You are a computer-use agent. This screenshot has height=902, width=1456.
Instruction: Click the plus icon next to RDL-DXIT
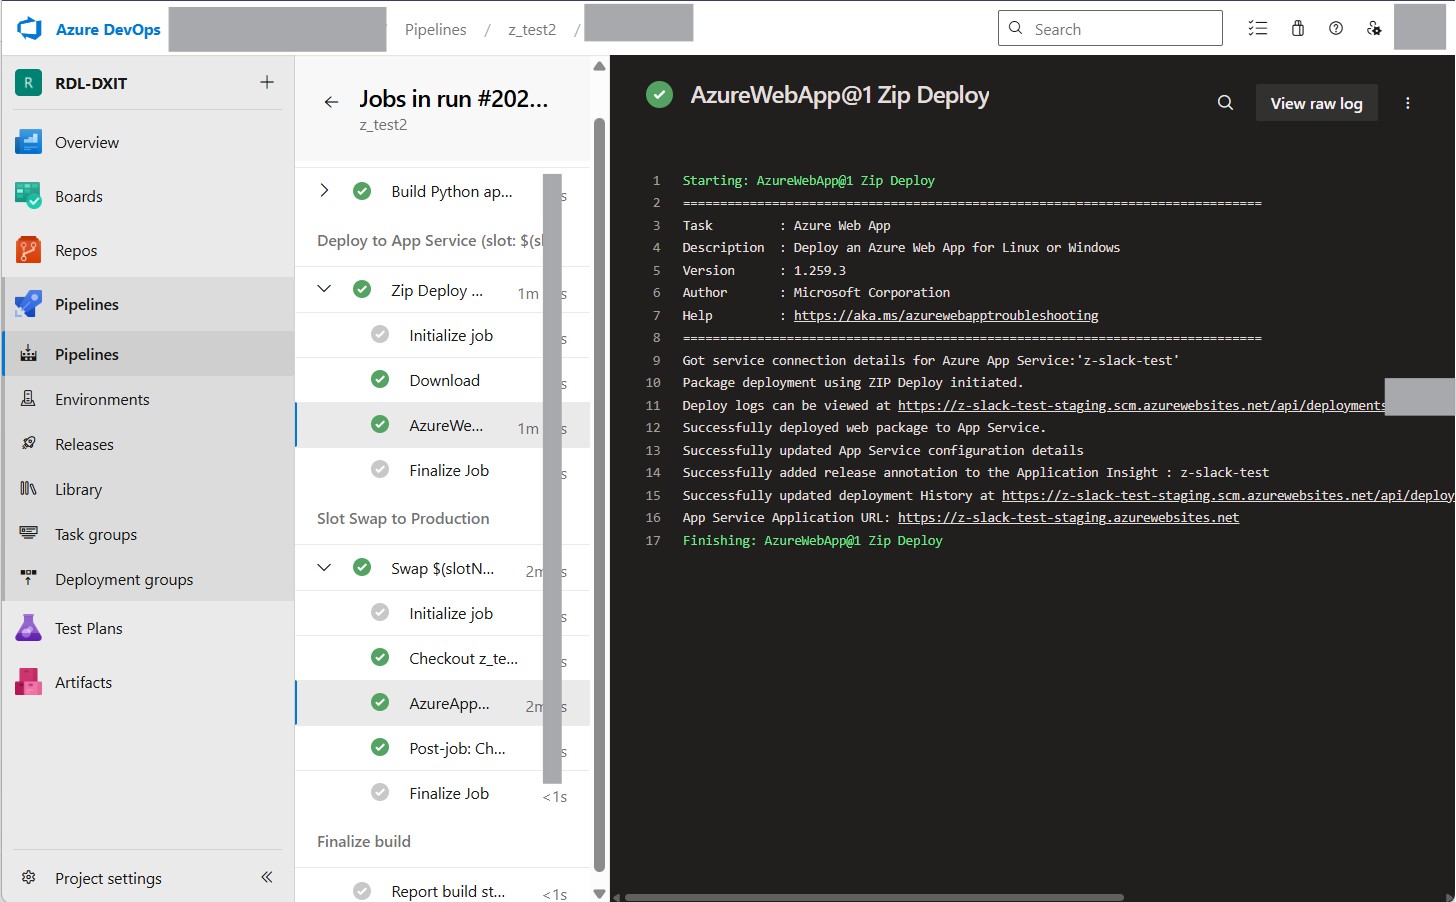pyautogui.click(x=267, y=82)
